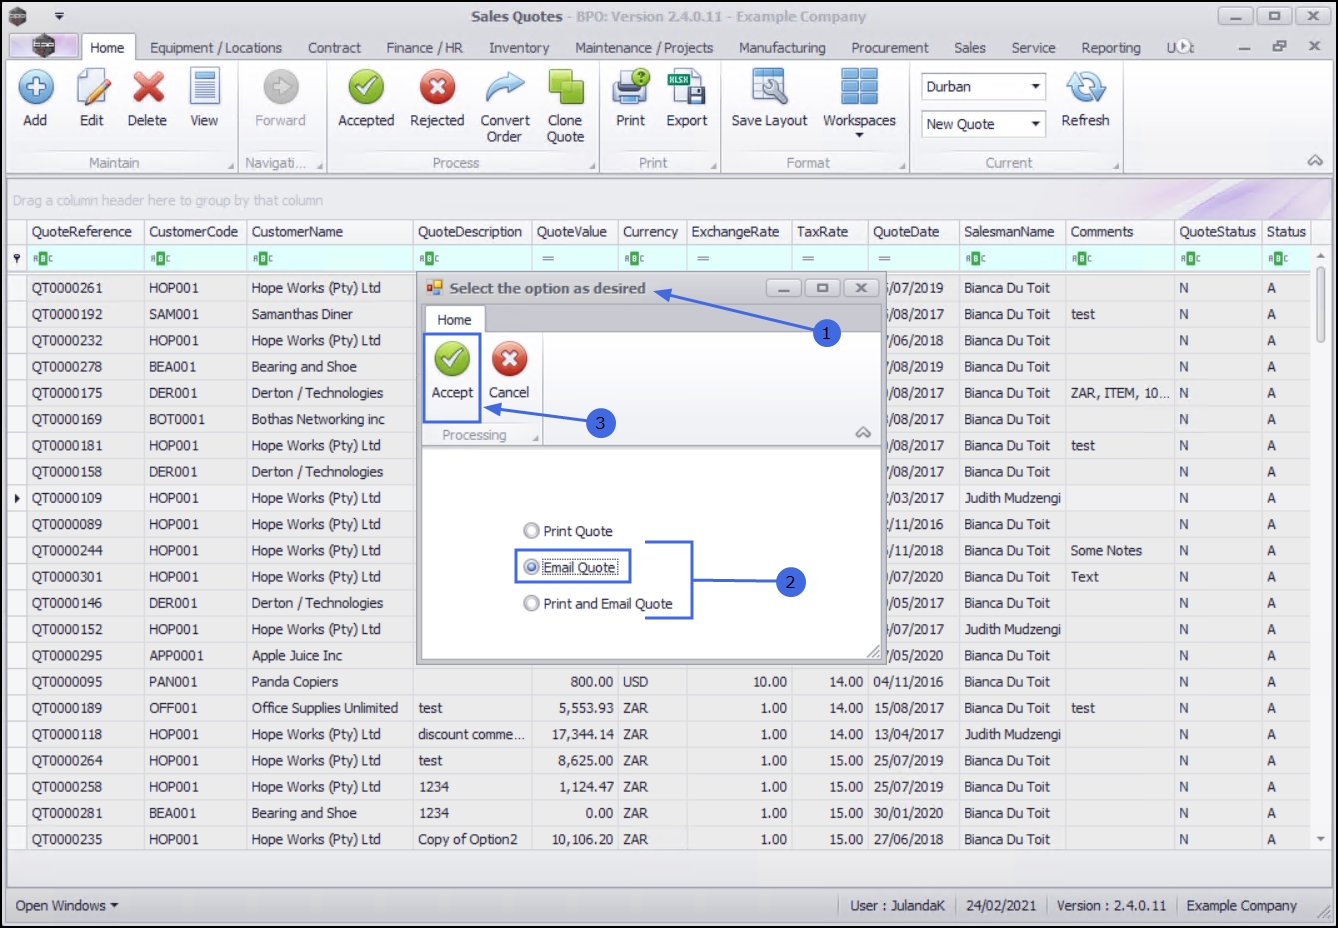Click the filter icon under SalesmanName column
Viewport: 1338px width, 928px height.
click(x=975, y=259)
